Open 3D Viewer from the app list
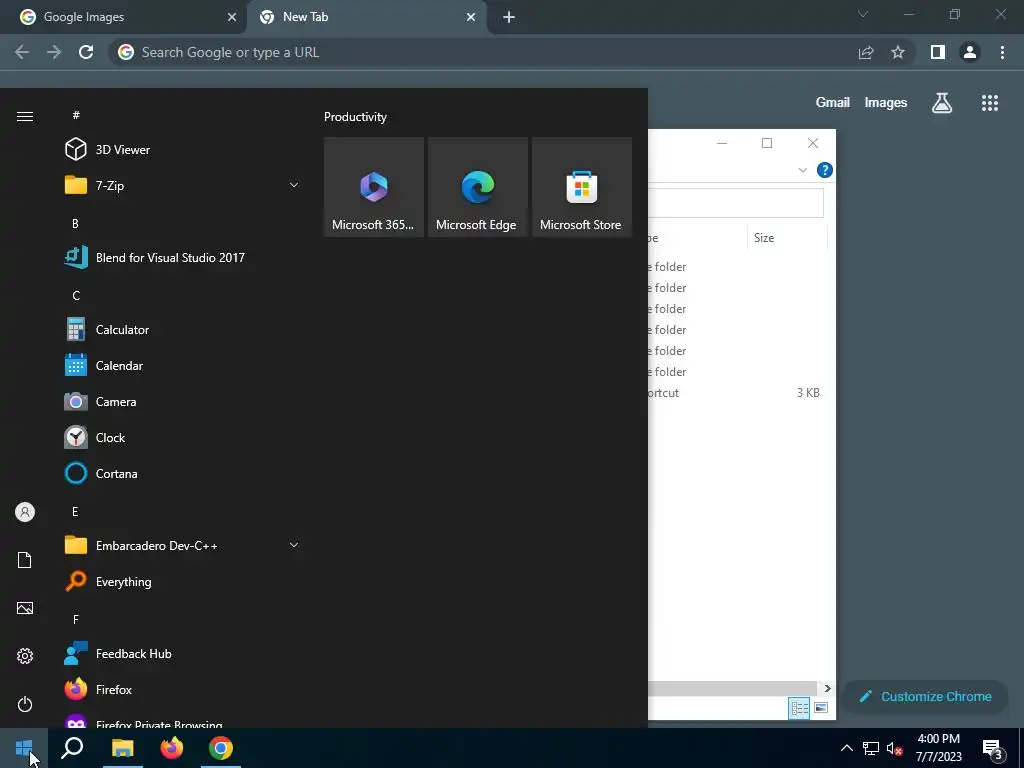The image size is (1024, 768). 183,150
